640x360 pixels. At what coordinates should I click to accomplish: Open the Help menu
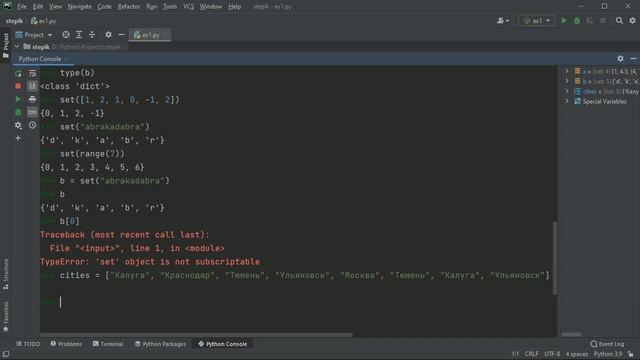[234, 7]
